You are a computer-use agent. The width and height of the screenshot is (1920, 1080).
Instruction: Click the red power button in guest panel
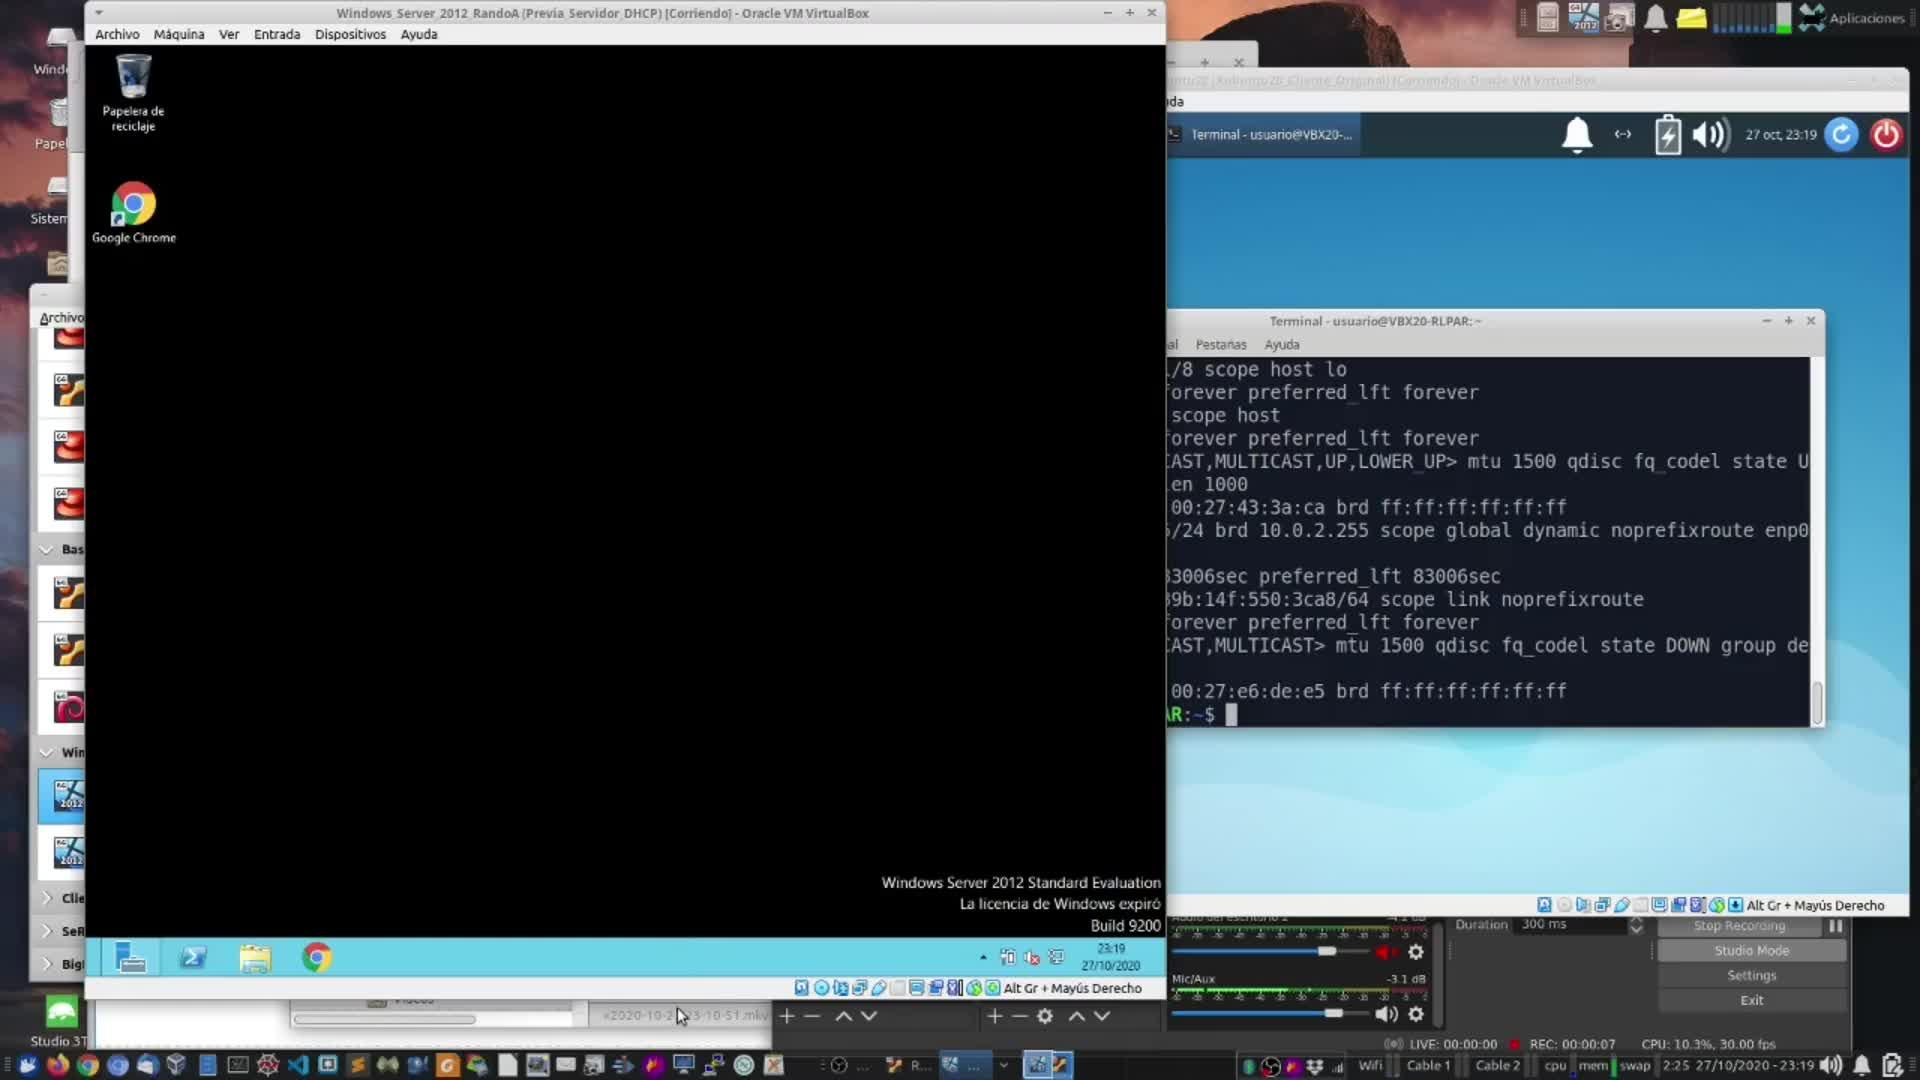click(1885, 134)
